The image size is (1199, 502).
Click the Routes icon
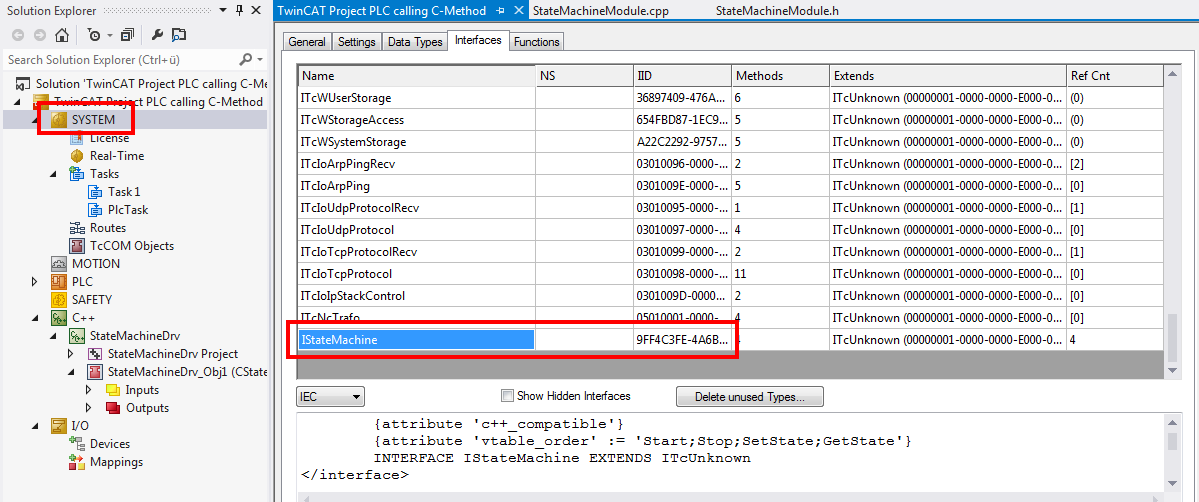pyautogui.click(x=76, y=227)
